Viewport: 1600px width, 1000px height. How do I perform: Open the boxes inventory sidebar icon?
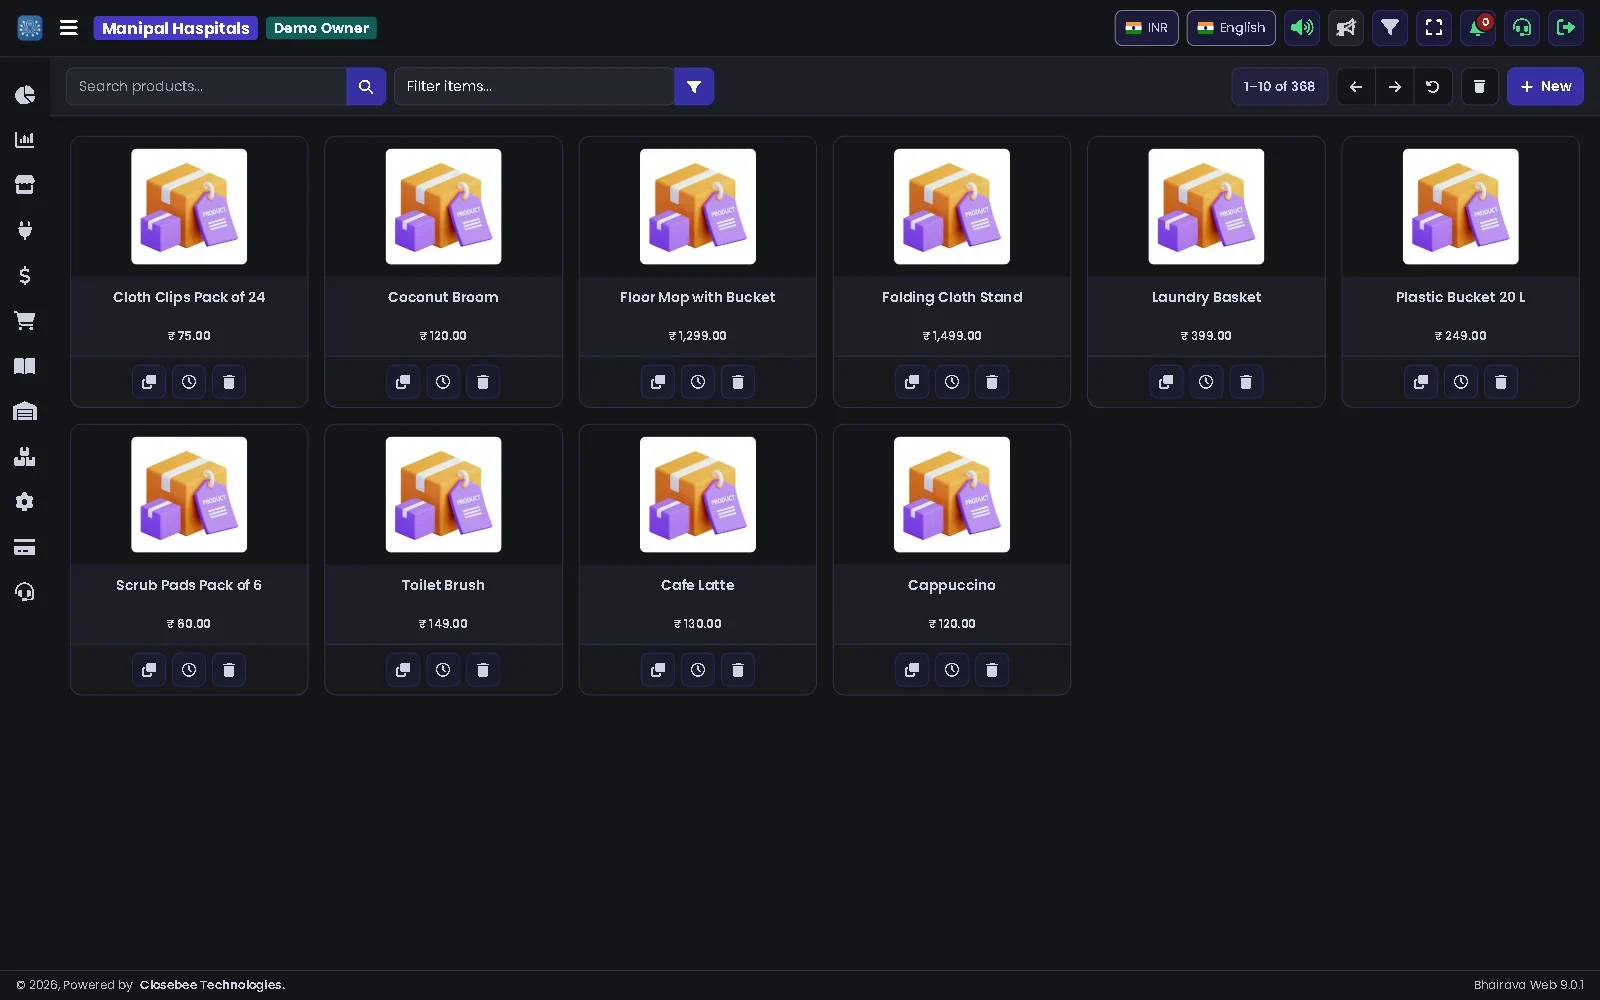click(25, 457)
